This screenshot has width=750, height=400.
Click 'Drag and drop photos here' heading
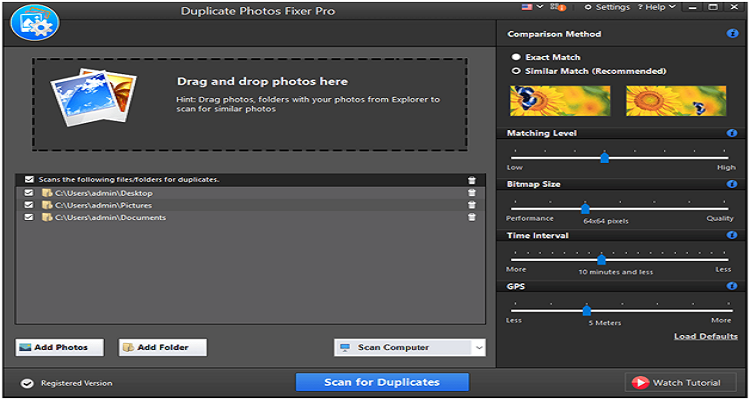(263, 81)
